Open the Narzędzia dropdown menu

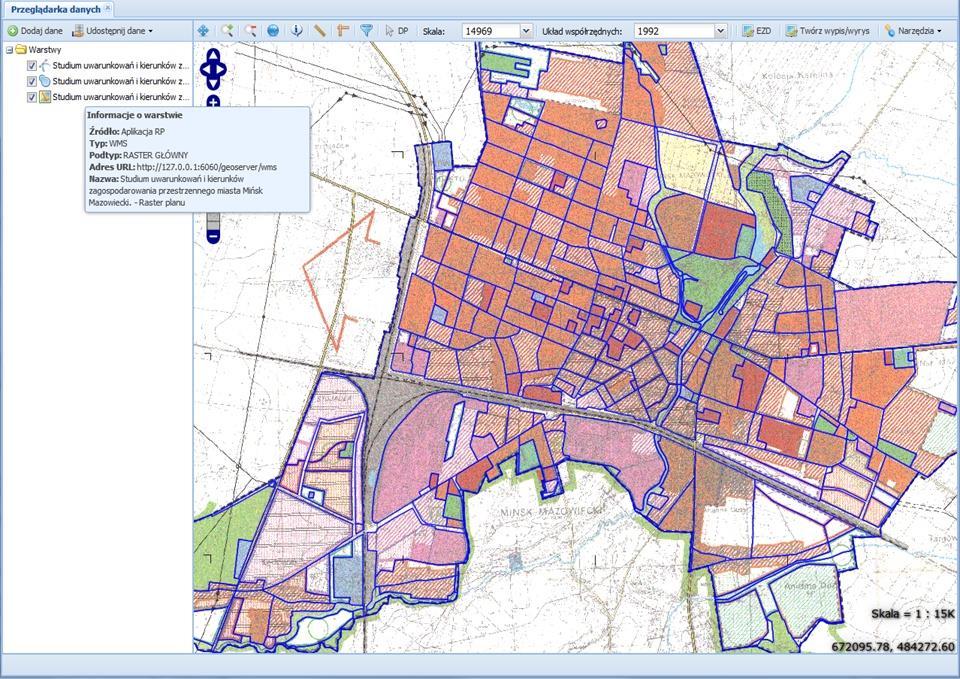pos(912,31)
